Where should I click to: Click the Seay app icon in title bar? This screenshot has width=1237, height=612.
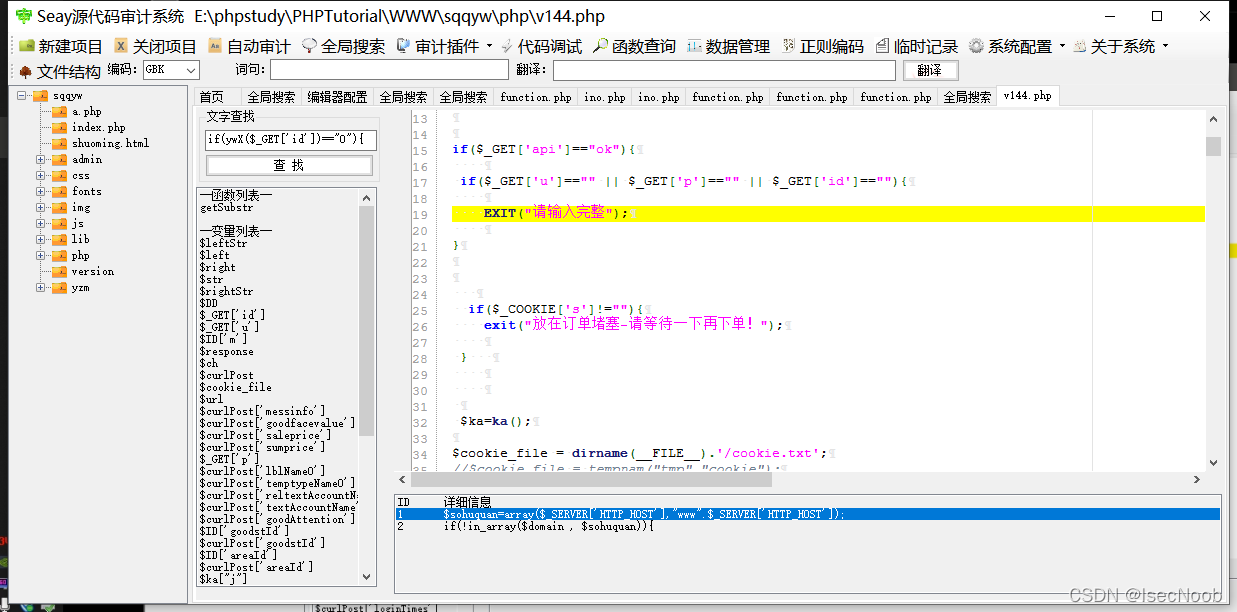pyautogui.click(x=23, y=16)
